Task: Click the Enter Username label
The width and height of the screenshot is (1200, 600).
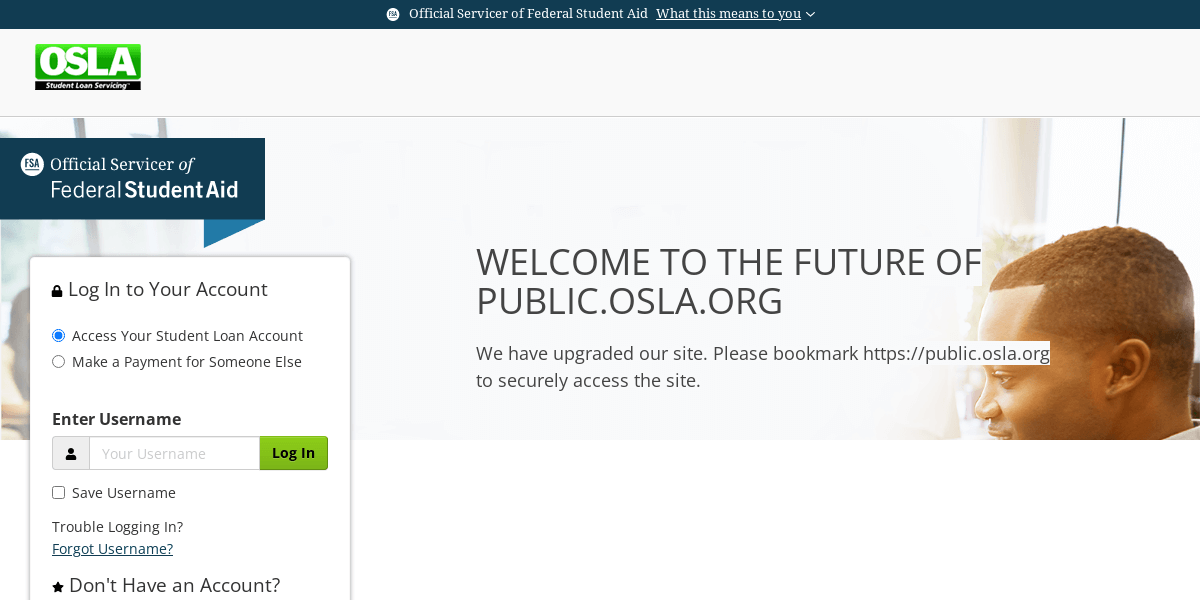Action: click(116, 419)
